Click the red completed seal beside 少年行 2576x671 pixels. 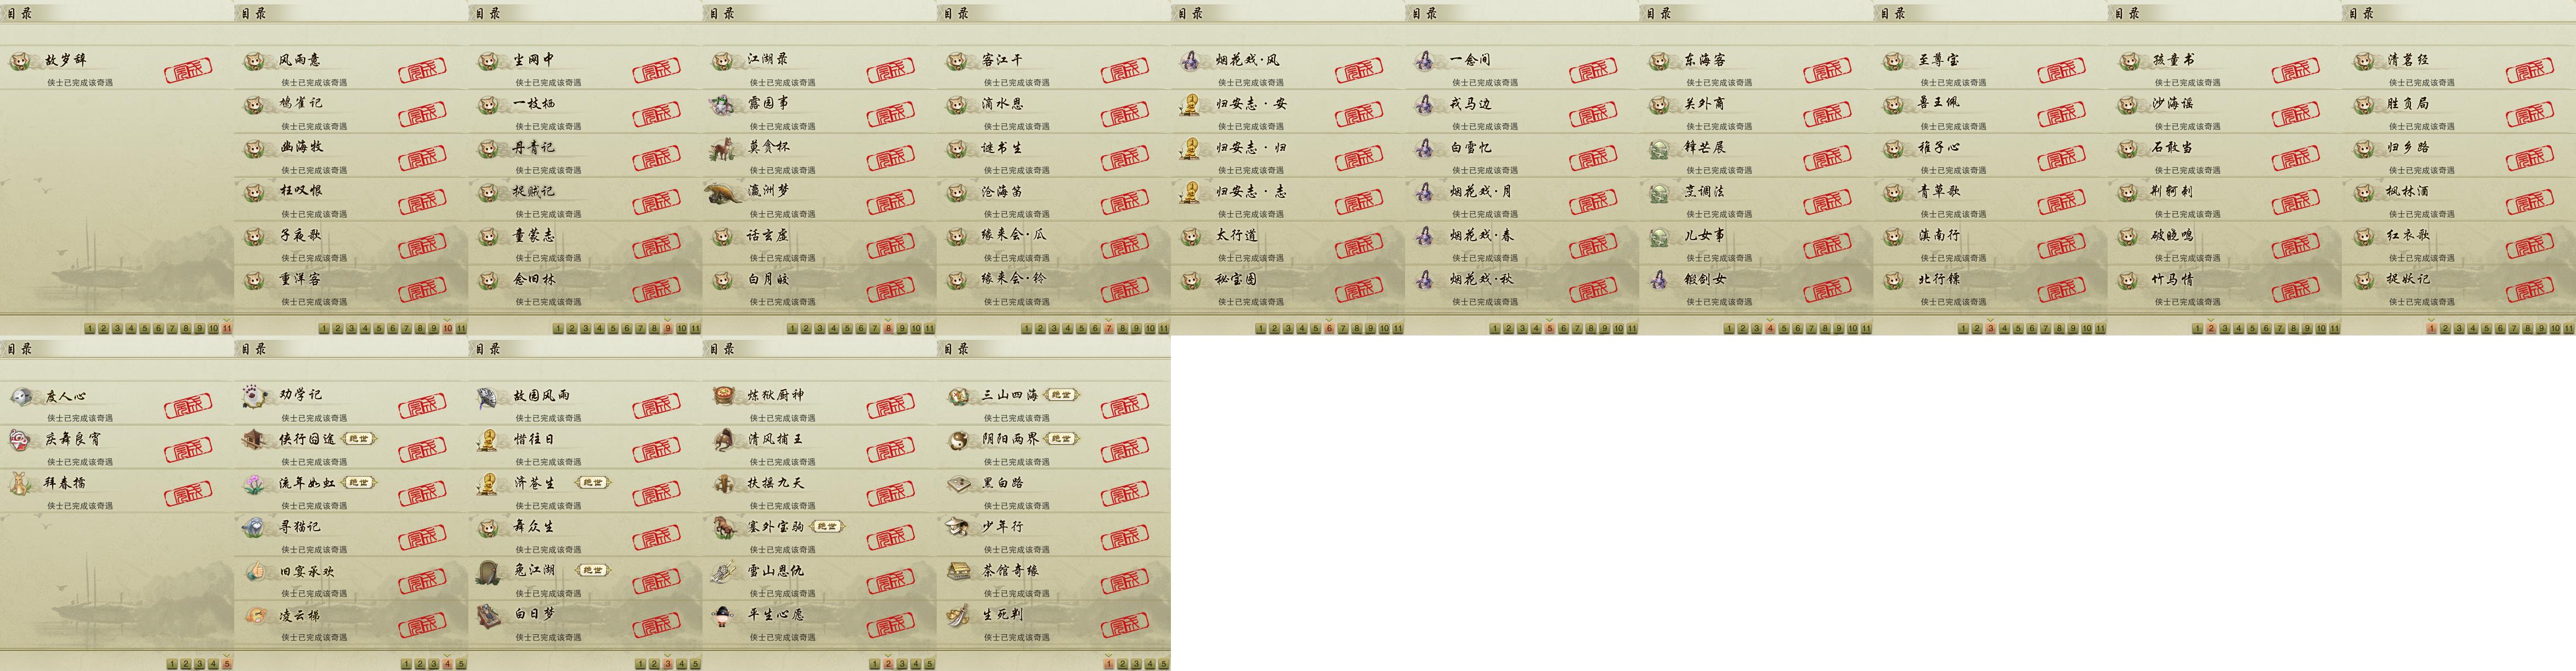pyautogui.click(x=1125, y=537)
